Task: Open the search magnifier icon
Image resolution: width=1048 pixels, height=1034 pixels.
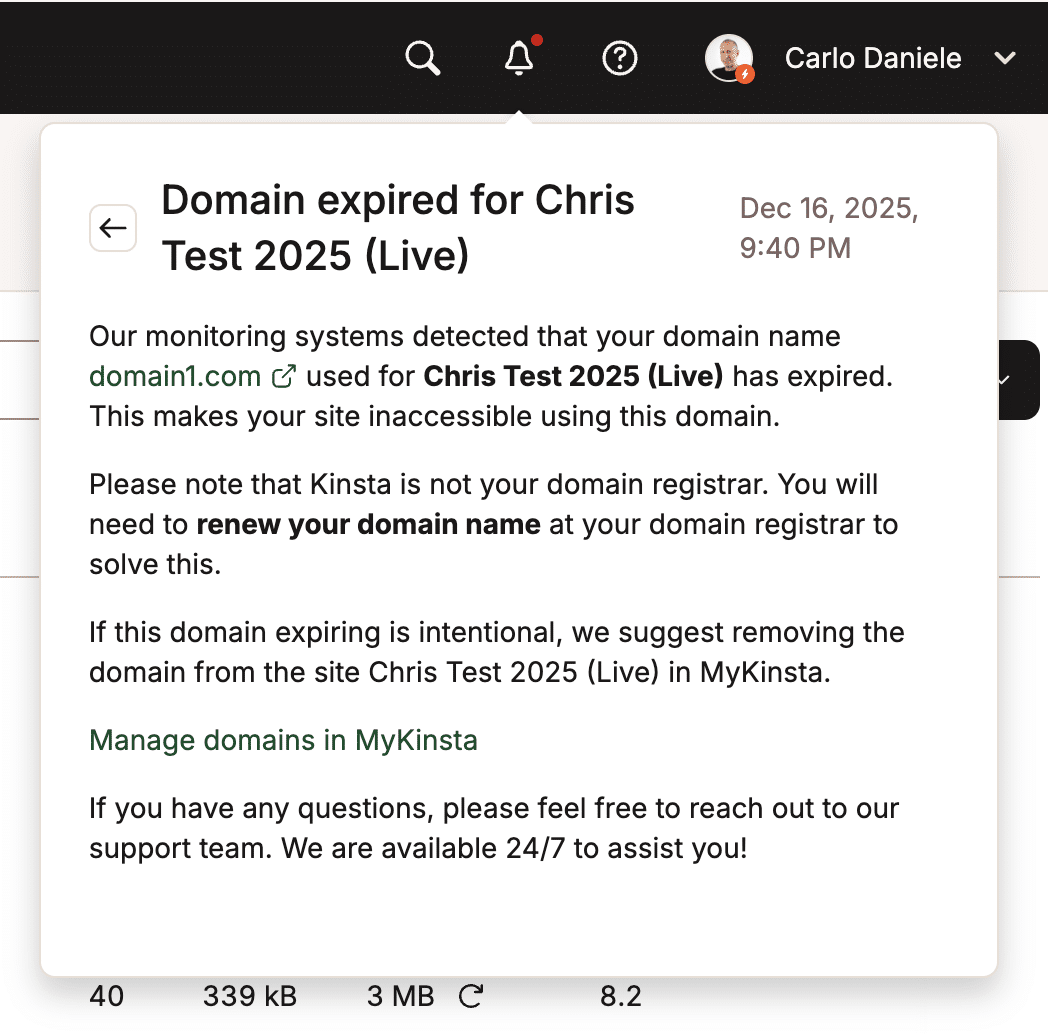Action: [422, 57]
